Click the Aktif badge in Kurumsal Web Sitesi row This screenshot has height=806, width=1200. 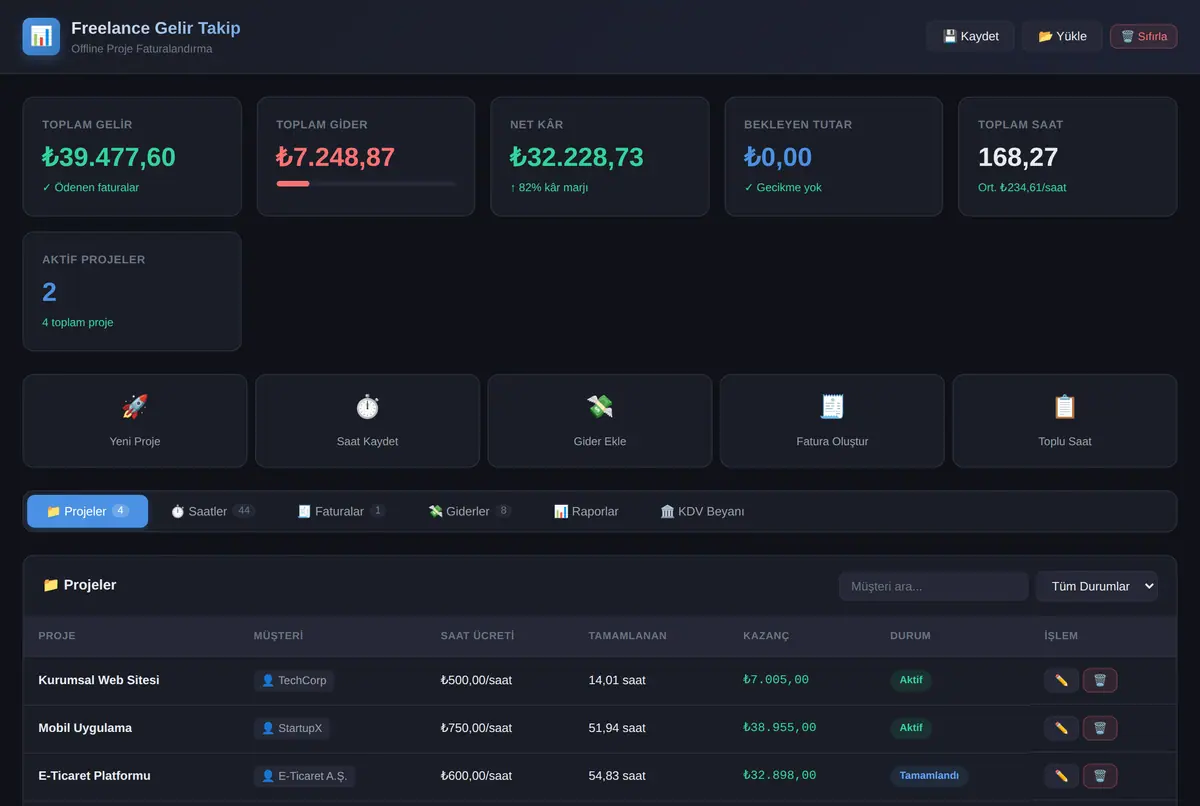[x=911, y=680]
